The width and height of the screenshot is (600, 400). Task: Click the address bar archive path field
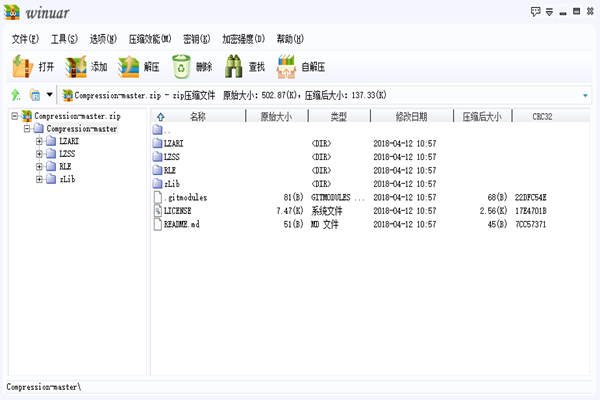pyautogui.click(x=325, y=95)
